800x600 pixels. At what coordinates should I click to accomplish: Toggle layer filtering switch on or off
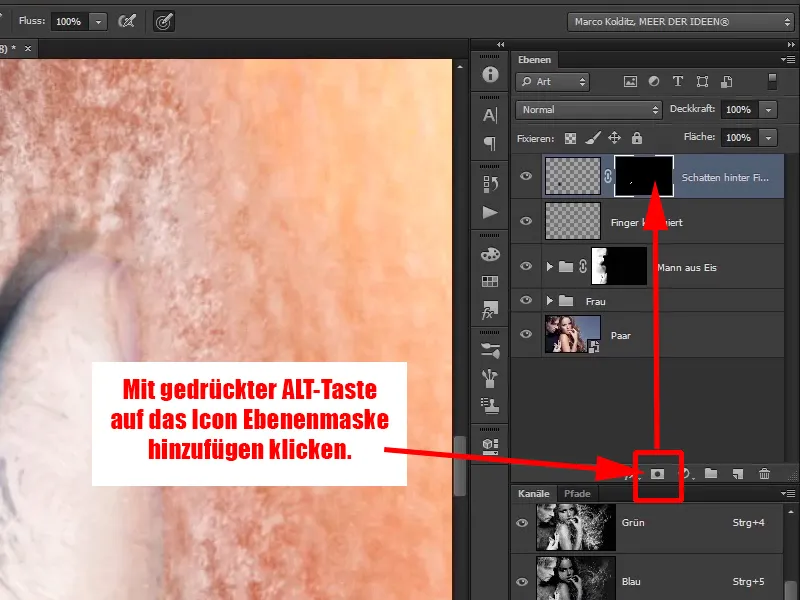(x=772, y=82)
